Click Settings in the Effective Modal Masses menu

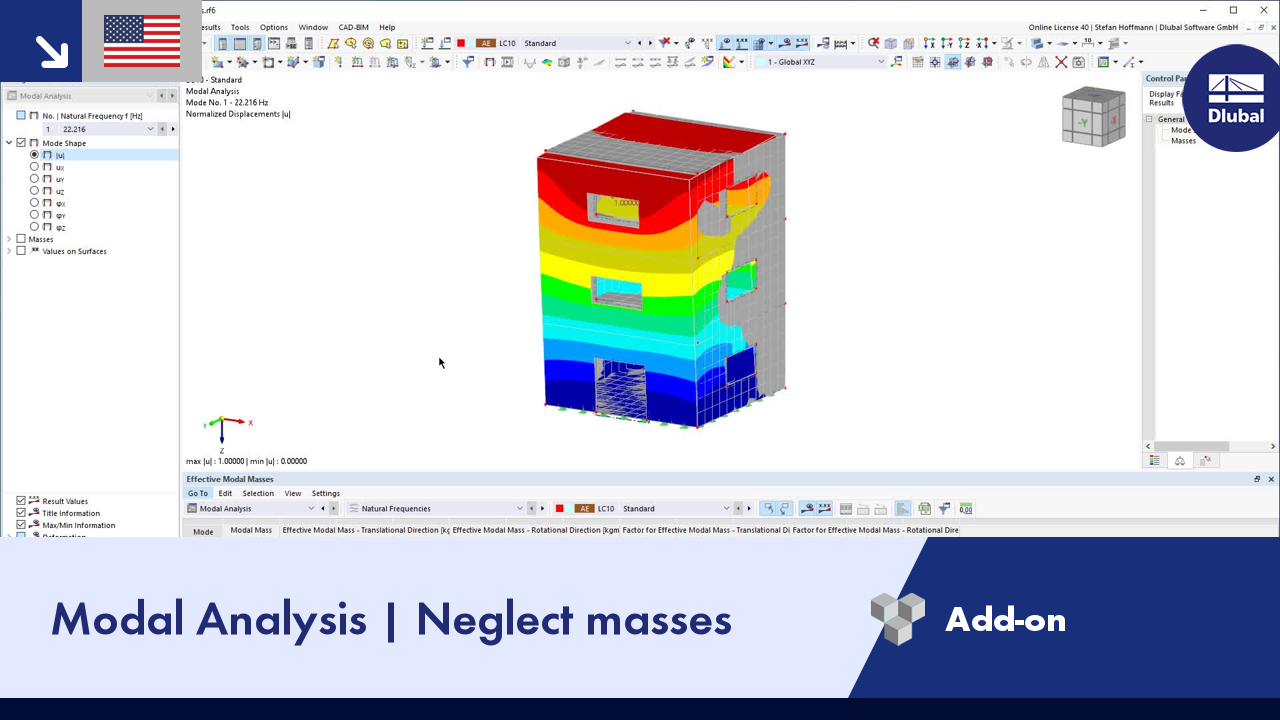[326, 493]
